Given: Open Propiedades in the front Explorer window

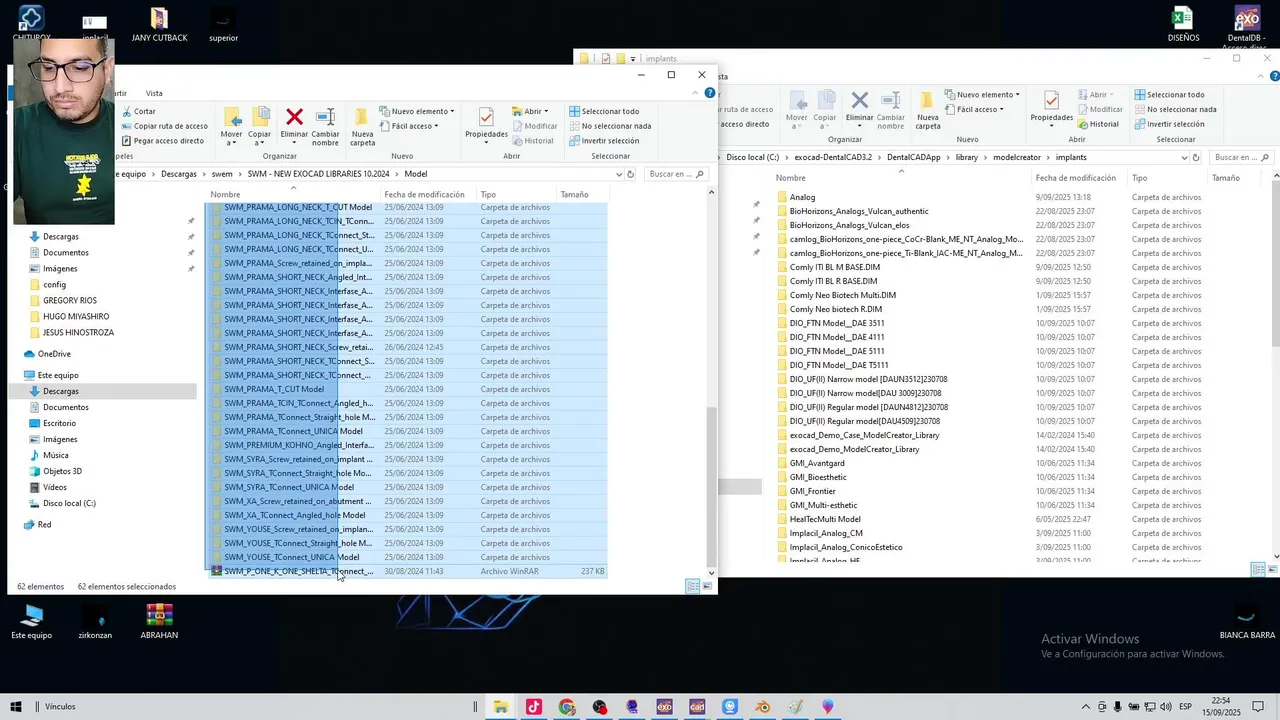Looking at the screenshot, I should click(x=486, y=123).
